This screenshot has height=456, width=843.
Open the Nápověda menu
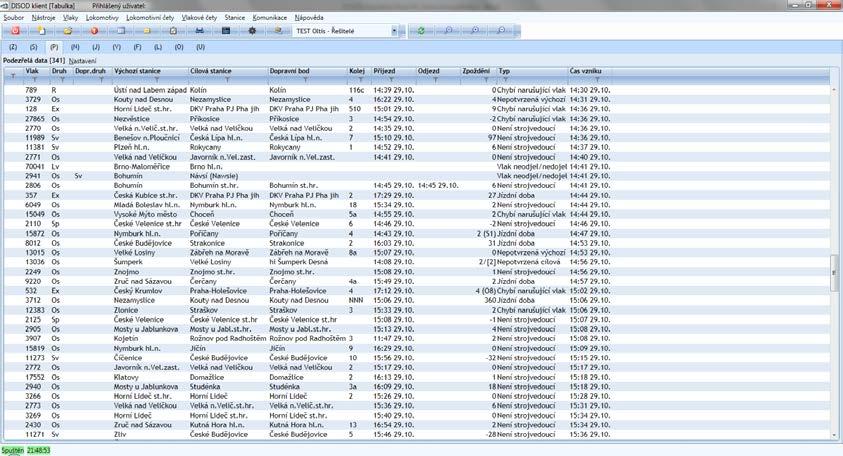pos(309,18)
